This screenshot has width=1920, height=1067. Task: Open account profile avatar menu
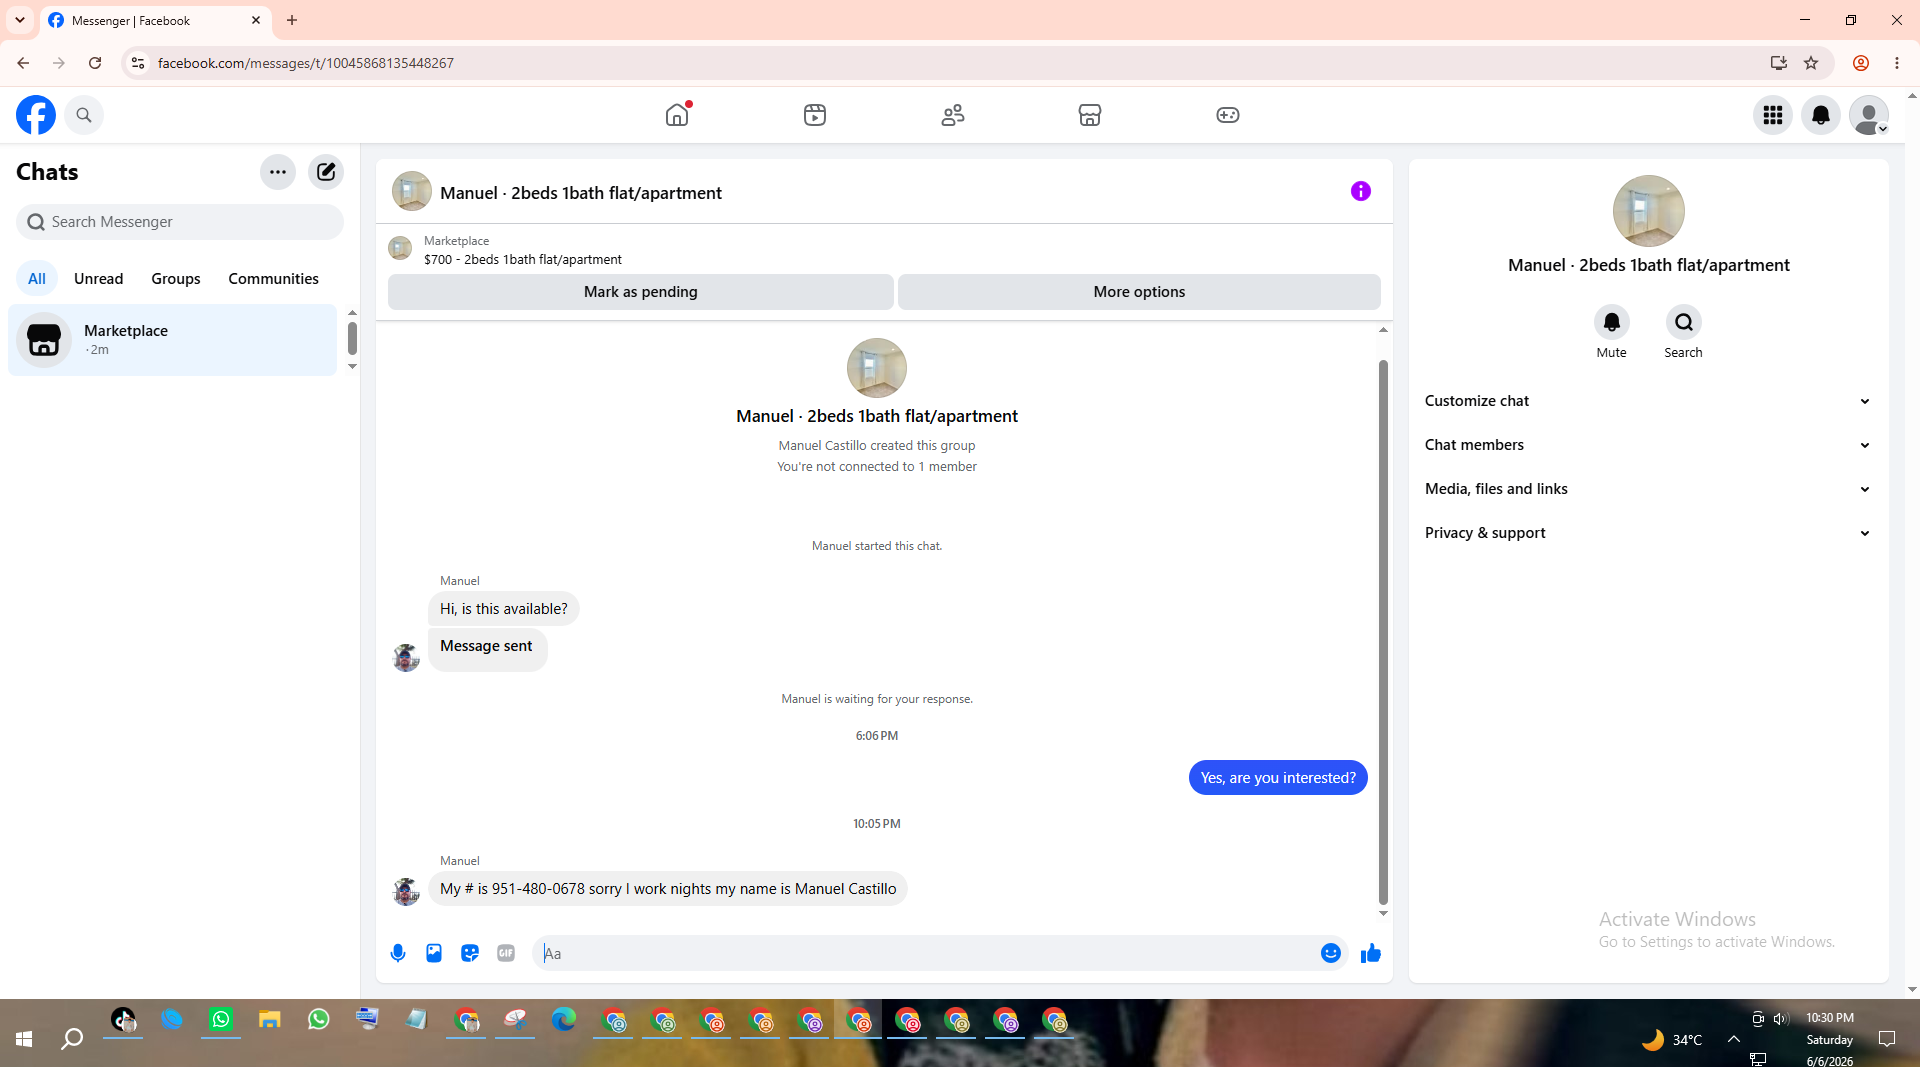[1869, 115]
